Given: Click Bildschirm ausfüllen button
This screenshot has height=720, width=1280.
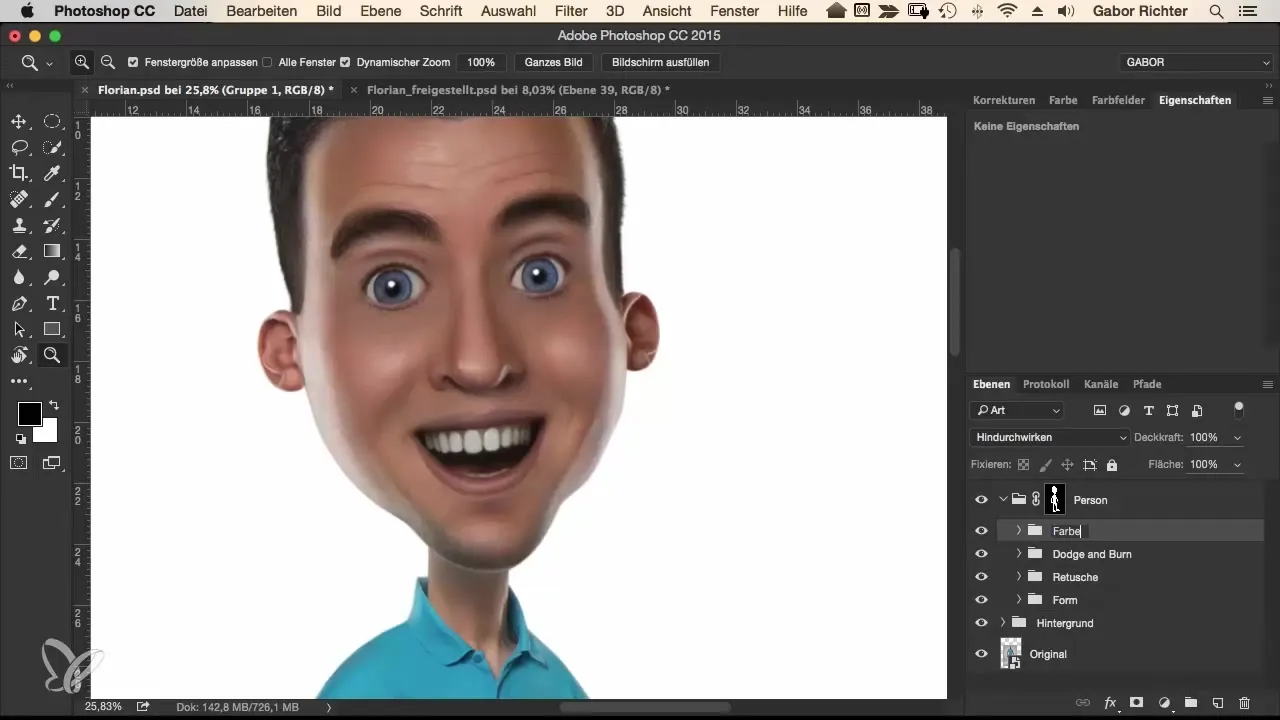Looking at the screenshot, I should (660, 62).
